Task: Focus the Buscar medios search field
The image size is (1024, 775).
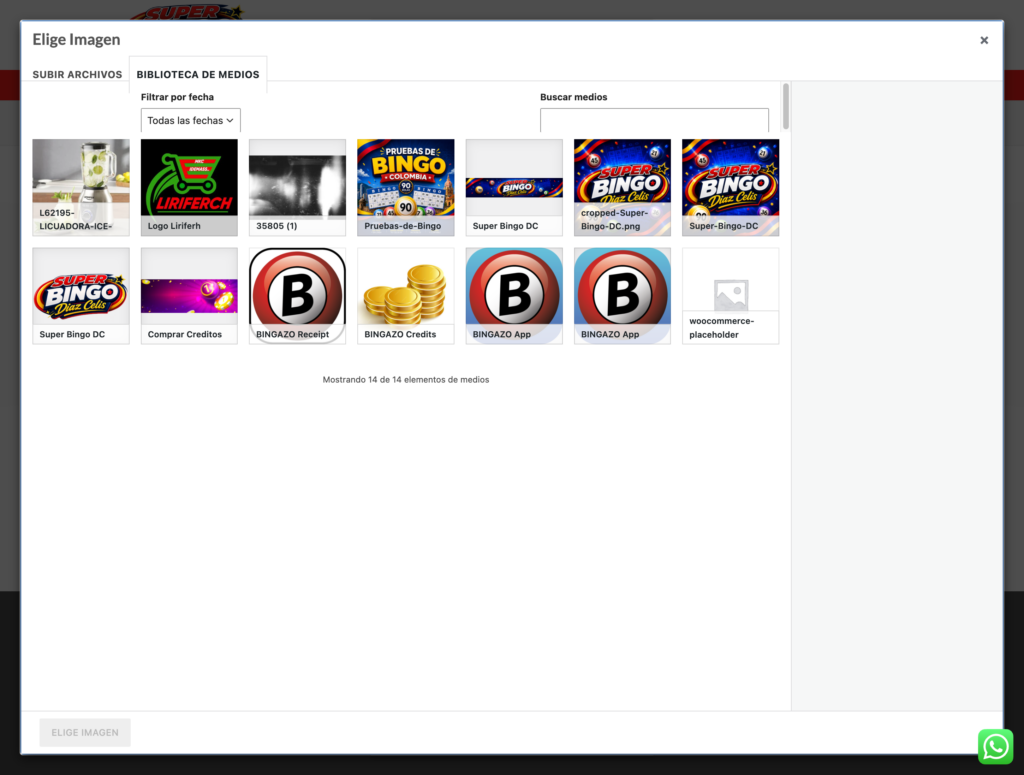Action: (x=654, y=120)
